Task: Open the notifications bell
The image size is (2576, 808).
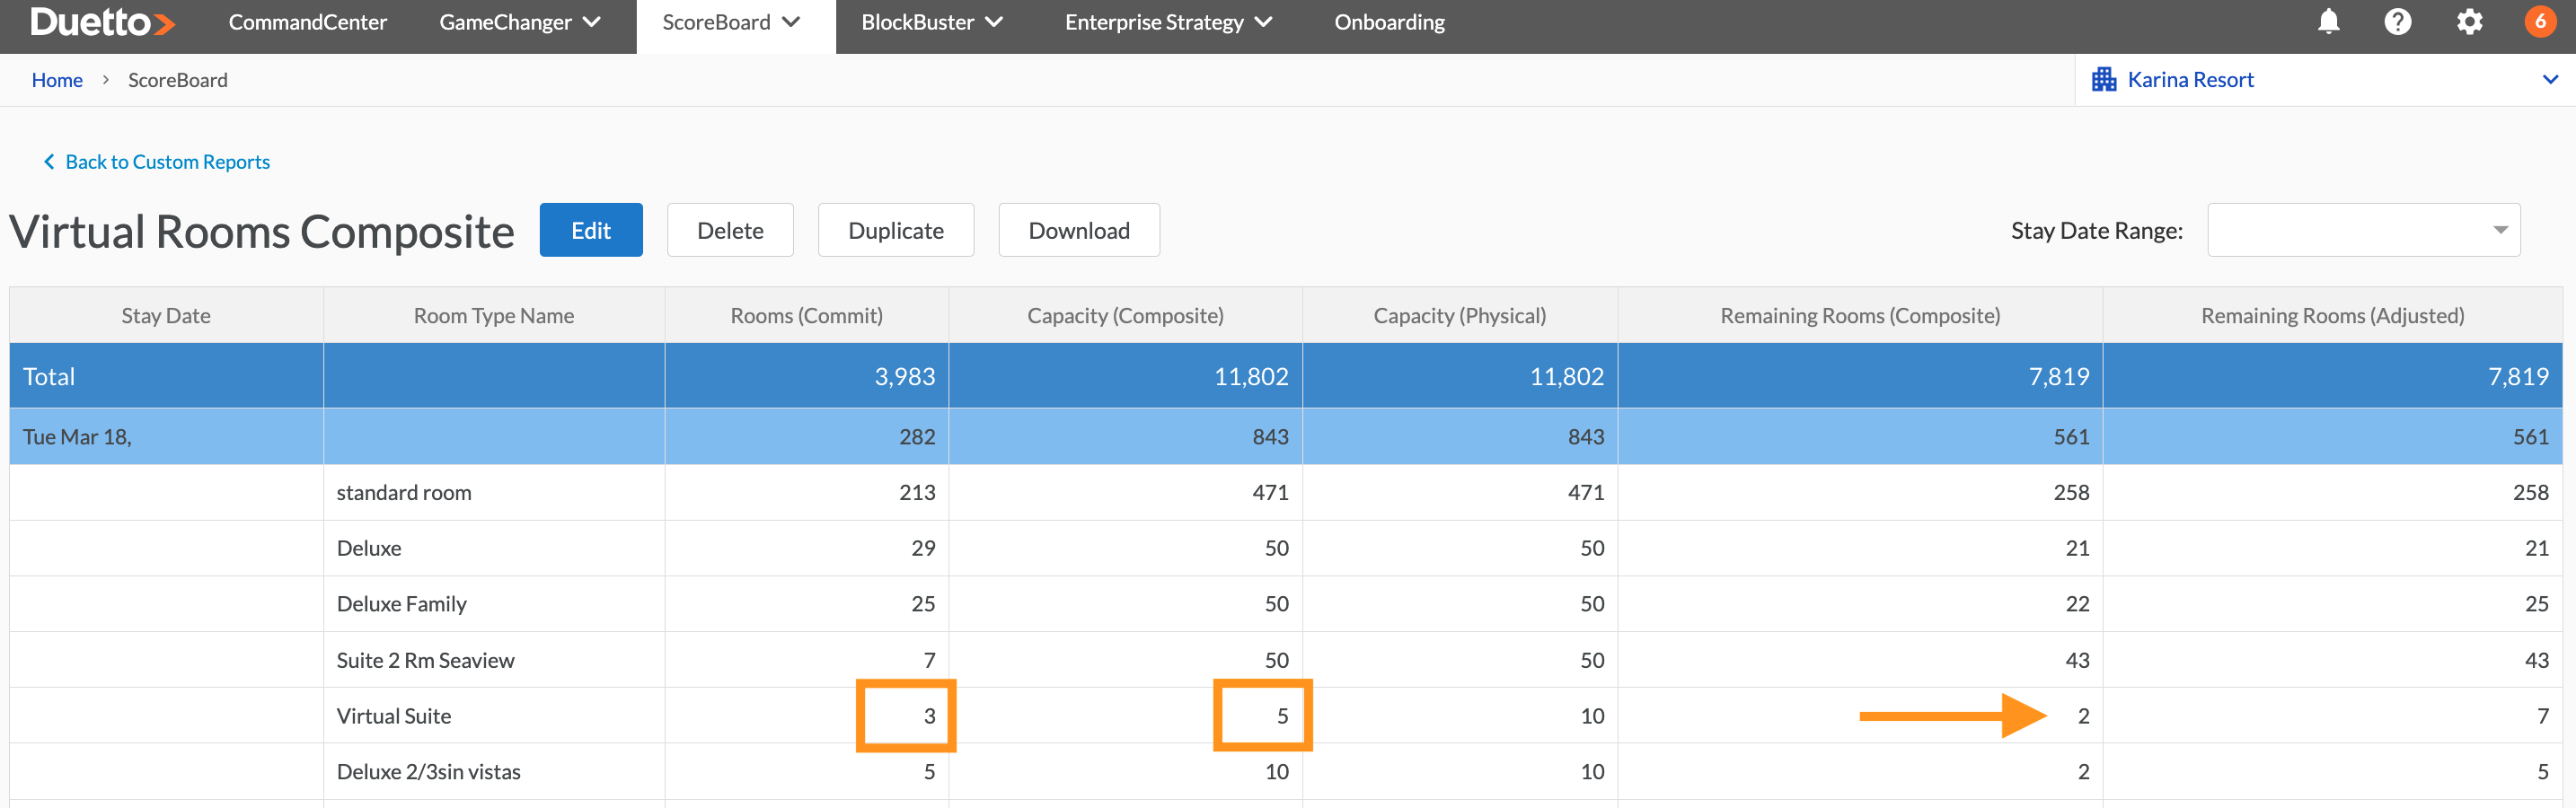Action: tap(2328, 22)
